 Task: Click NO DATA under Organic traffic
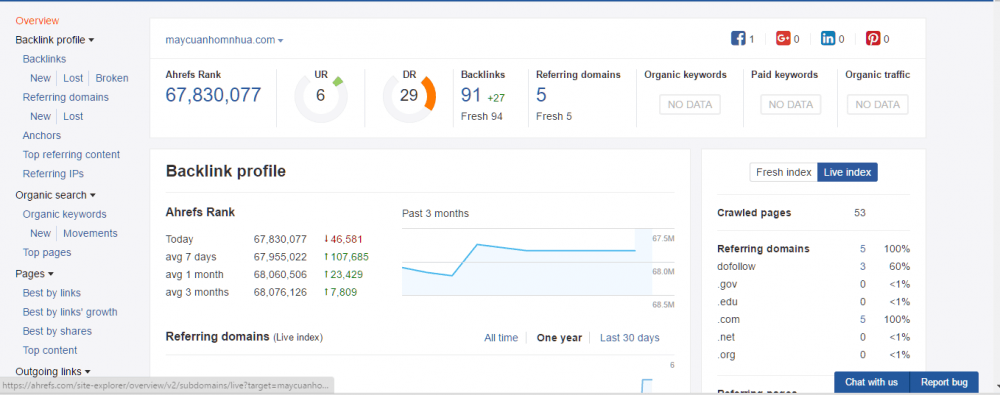pyautogui.click(x=878, y=105)
